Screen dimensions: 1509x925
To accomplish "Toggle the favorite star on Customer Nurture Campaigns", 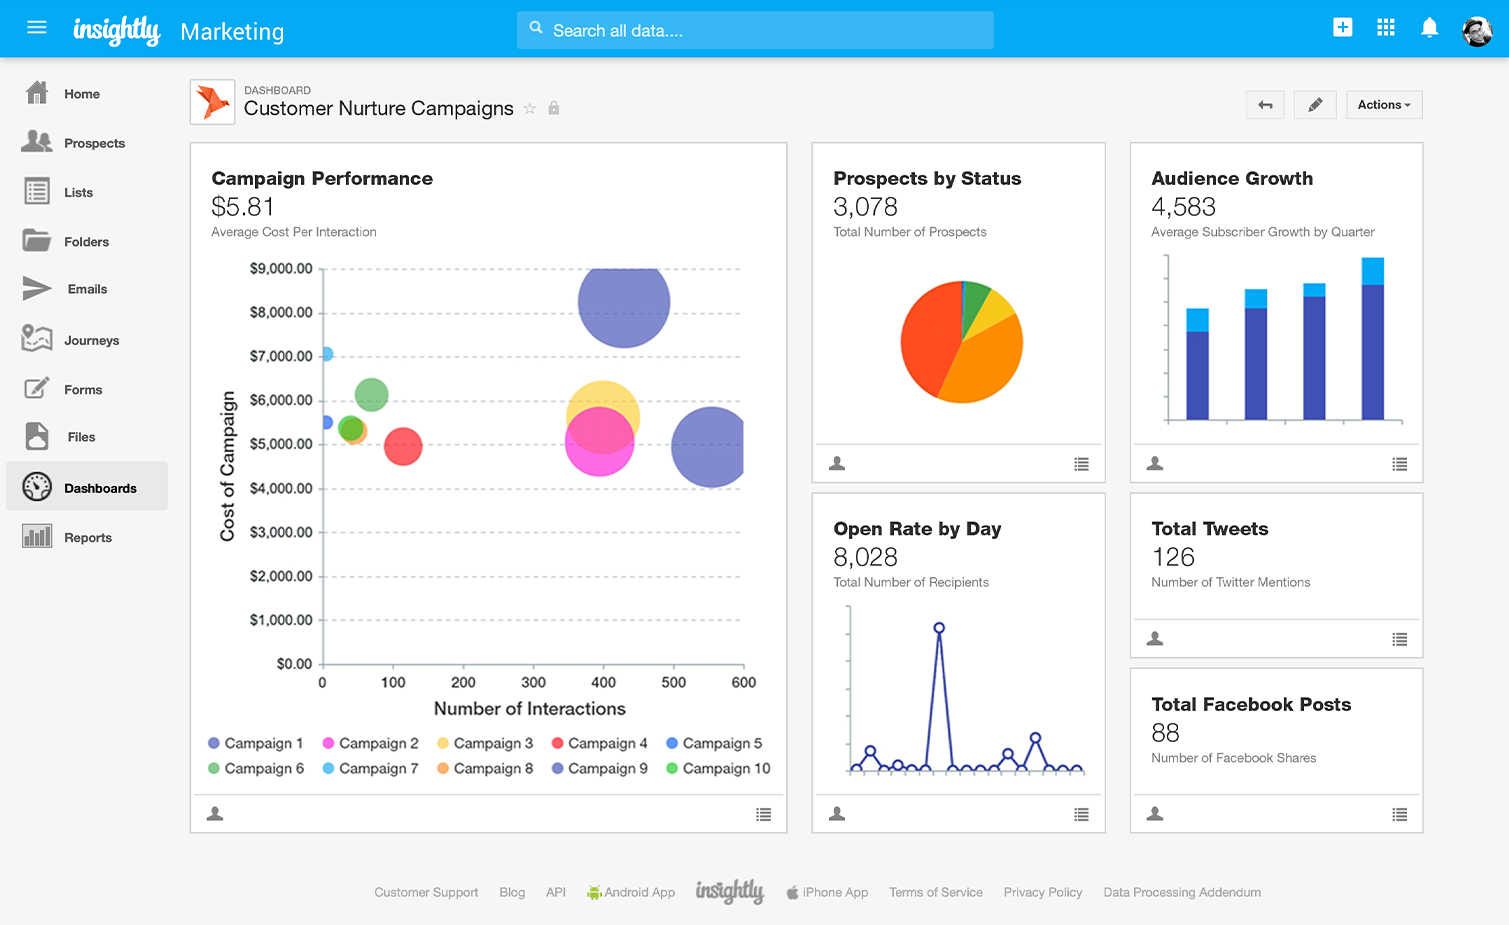I will (530, 109).
